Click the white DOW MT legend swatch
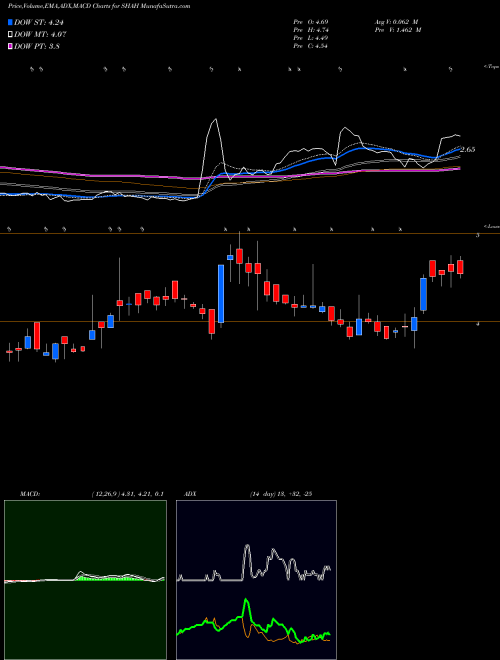The image size is (500, 660). (10, 34)
